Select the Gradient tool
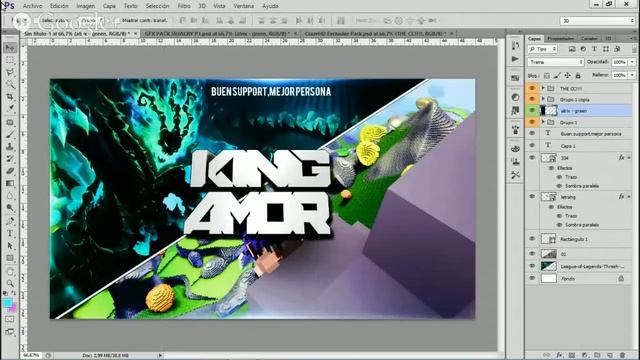The height and width of the screenshot is (360, 640). pyautogui.click(x=10, y=183)
